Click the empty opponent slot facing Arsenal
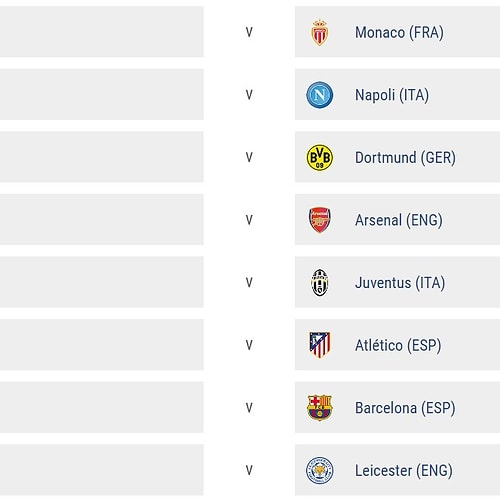Viewport: 500px width, 500px height. 102,219
